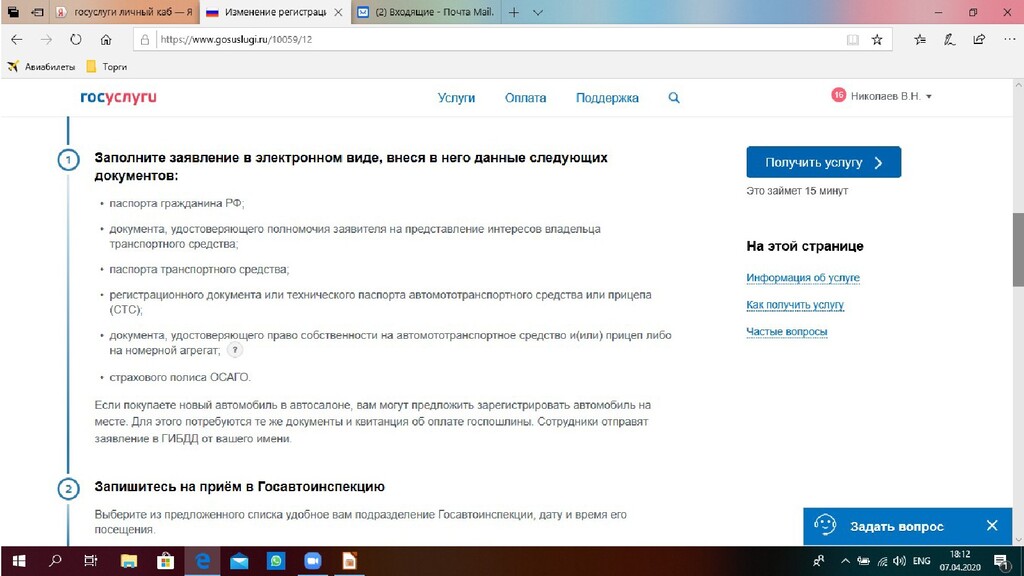The image size is (1024, 576).
Task: Open the Поддержка menu item
Action: [x=607, y=98]
